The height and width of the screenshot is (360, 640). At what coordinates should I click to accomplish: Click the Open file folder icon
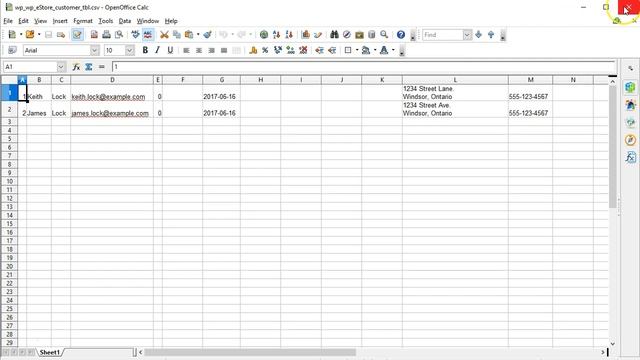click(30, 35)
